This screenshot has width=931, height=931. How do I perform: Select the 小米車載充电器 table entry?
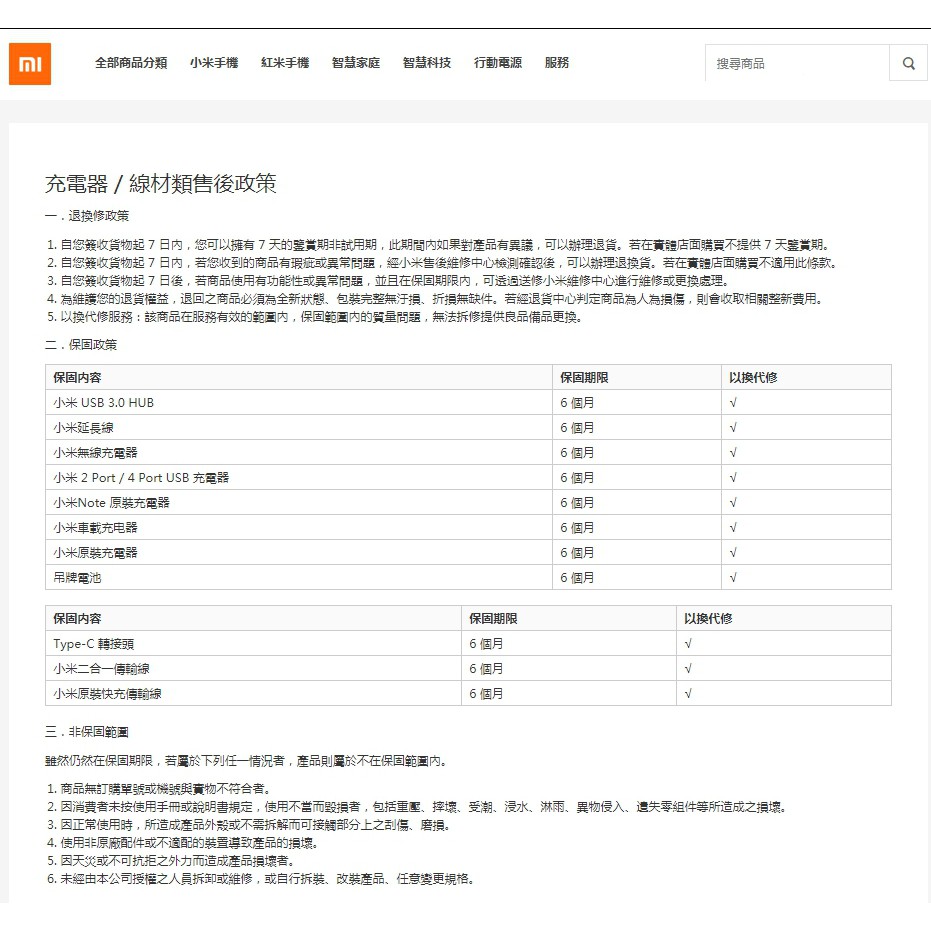pyautogui.click(x=96, y=528)
